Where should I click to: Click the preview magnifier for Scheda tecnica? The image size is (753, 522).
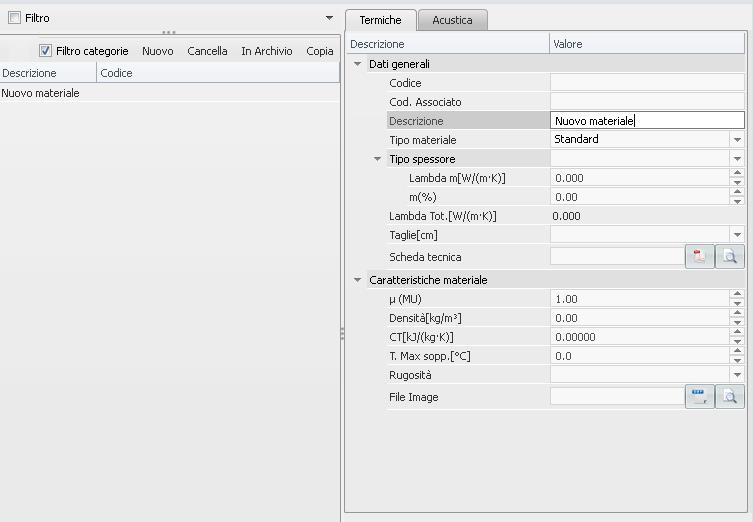731,257
